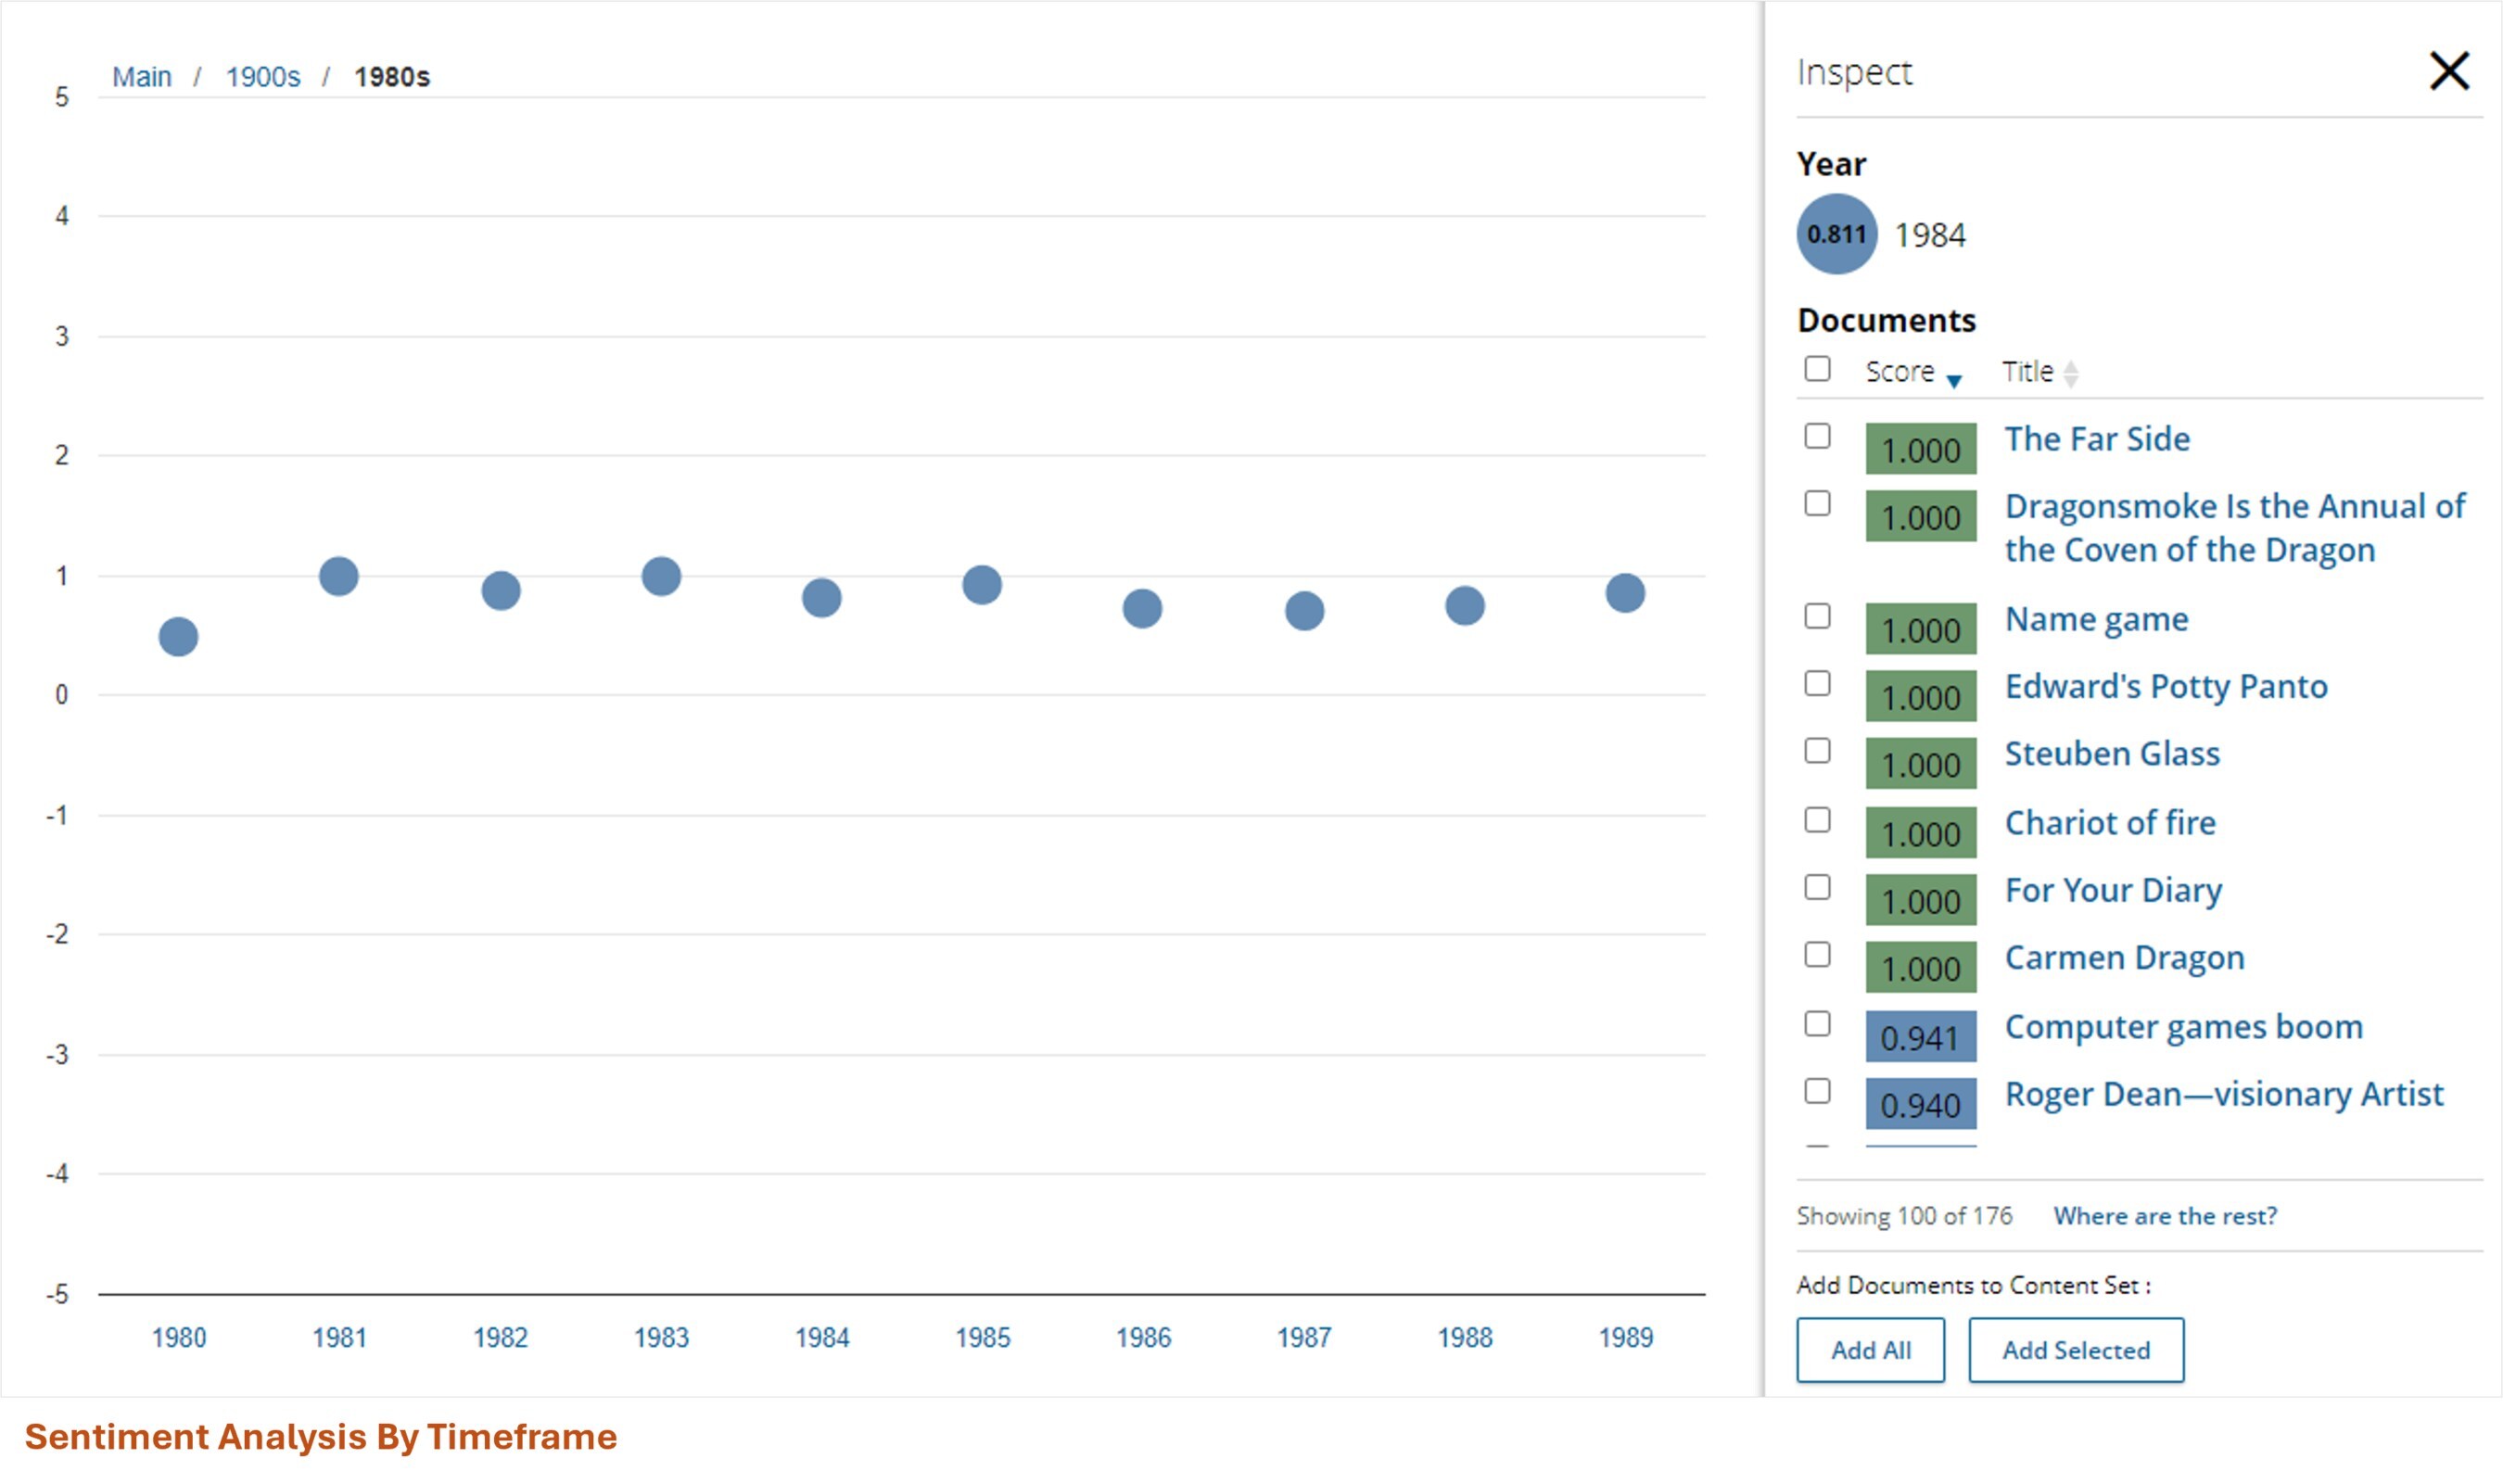The image size is (2503, 1484).
Task: Navigate to 1900s breadcrumb level
Action: tap(262, 77)
